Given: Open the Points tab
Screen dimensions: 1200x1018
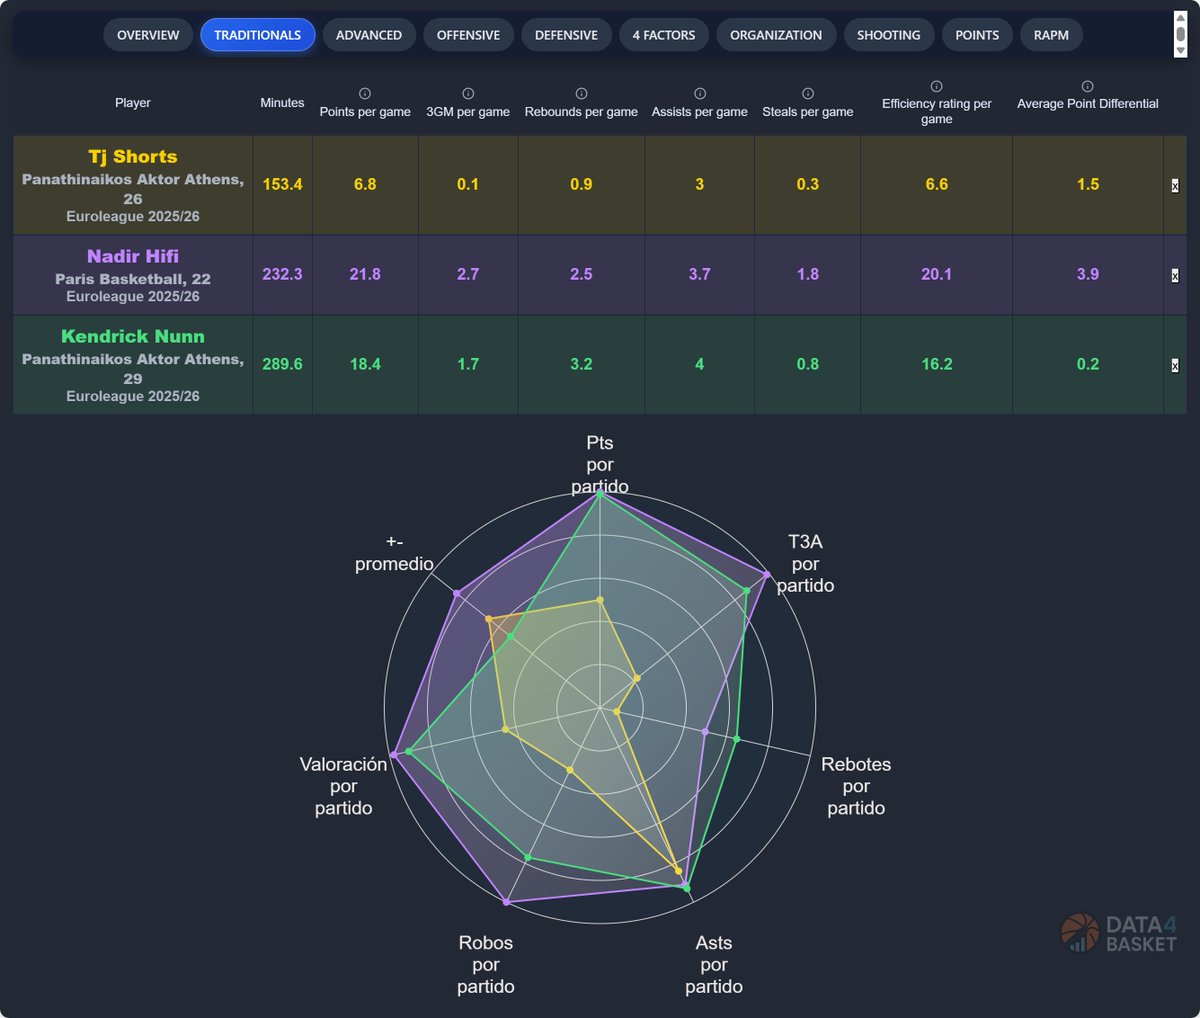Looking at the screenshot, I should [977, 35].
